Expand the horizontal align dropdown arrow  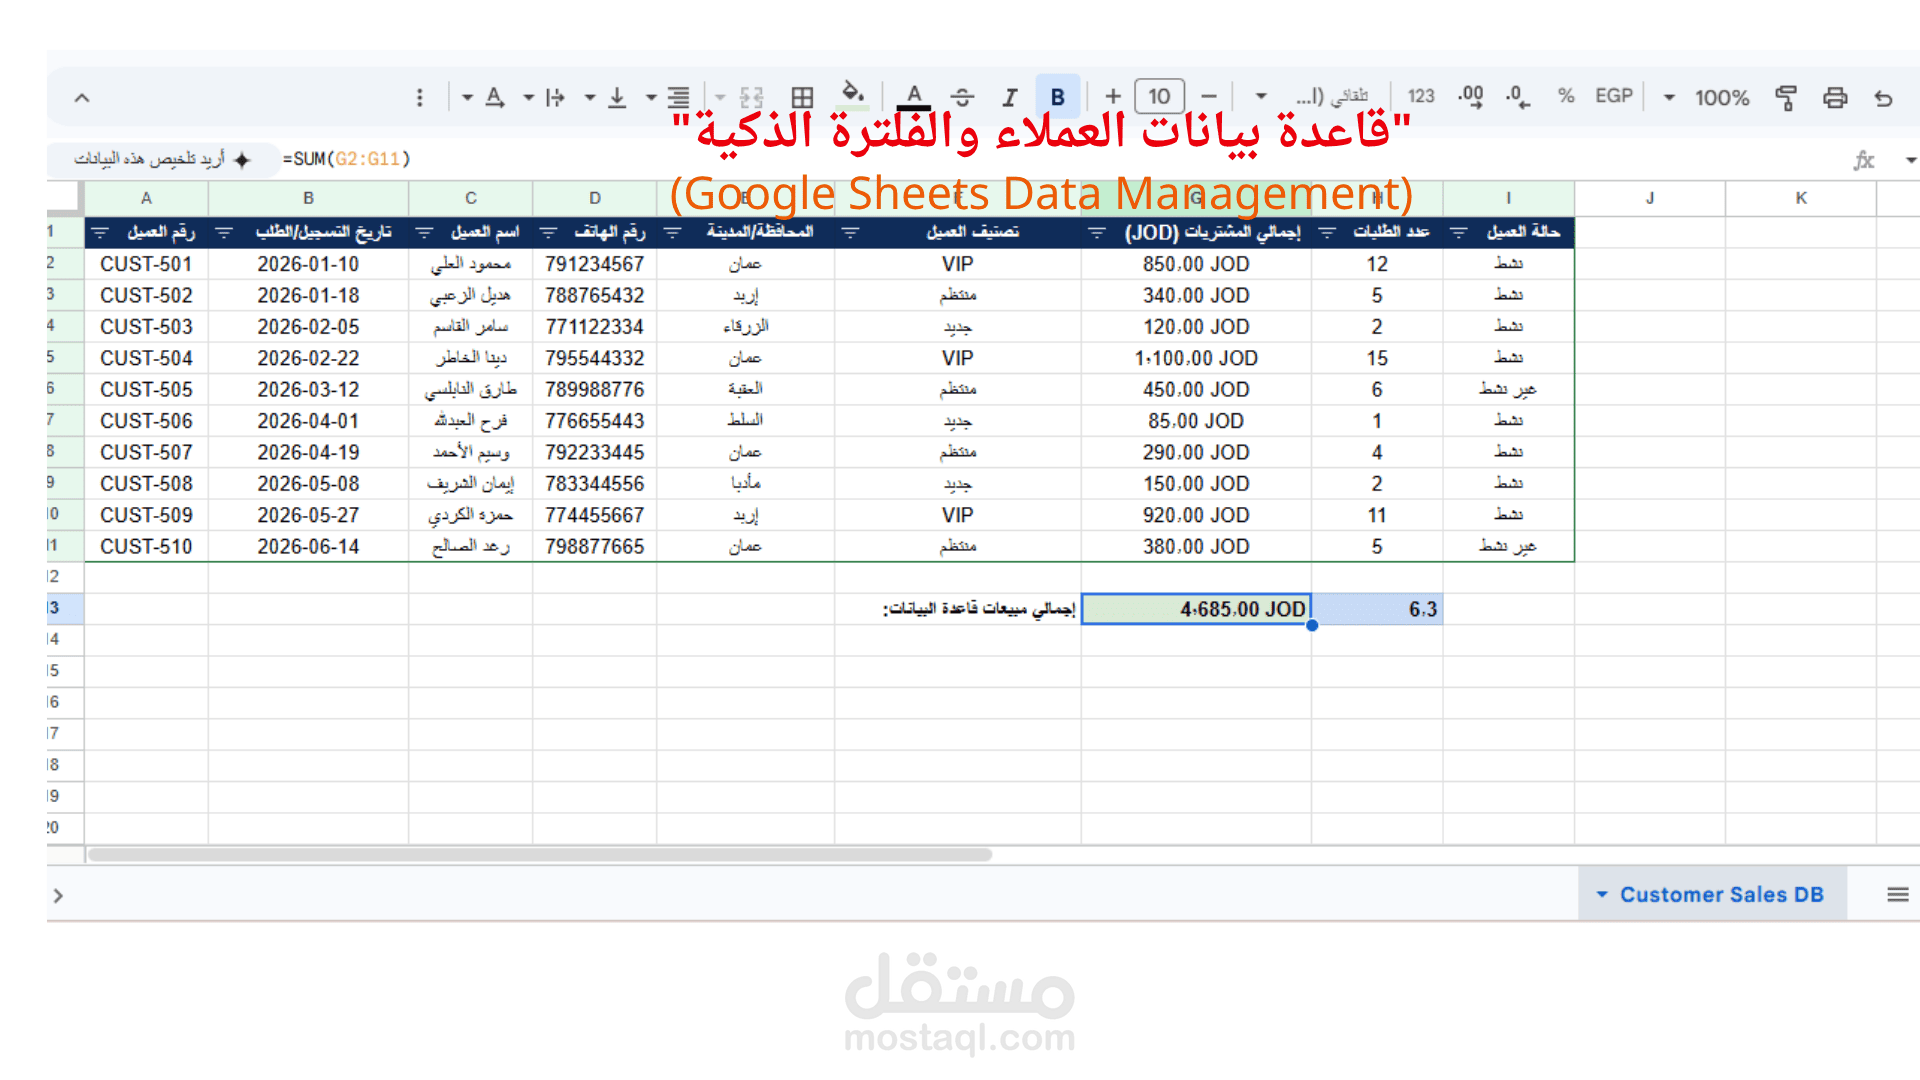point(651,97)
